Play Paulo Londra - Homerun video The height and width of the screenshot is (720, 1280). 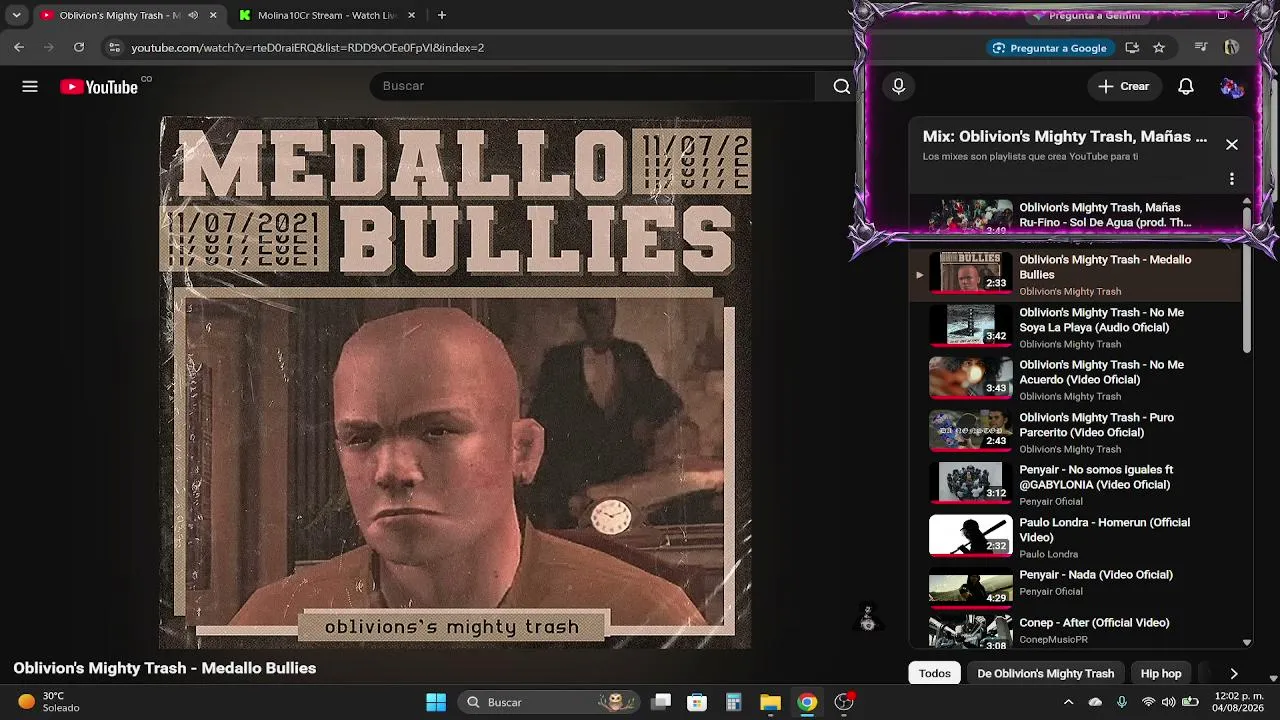tap(1075, 537)
